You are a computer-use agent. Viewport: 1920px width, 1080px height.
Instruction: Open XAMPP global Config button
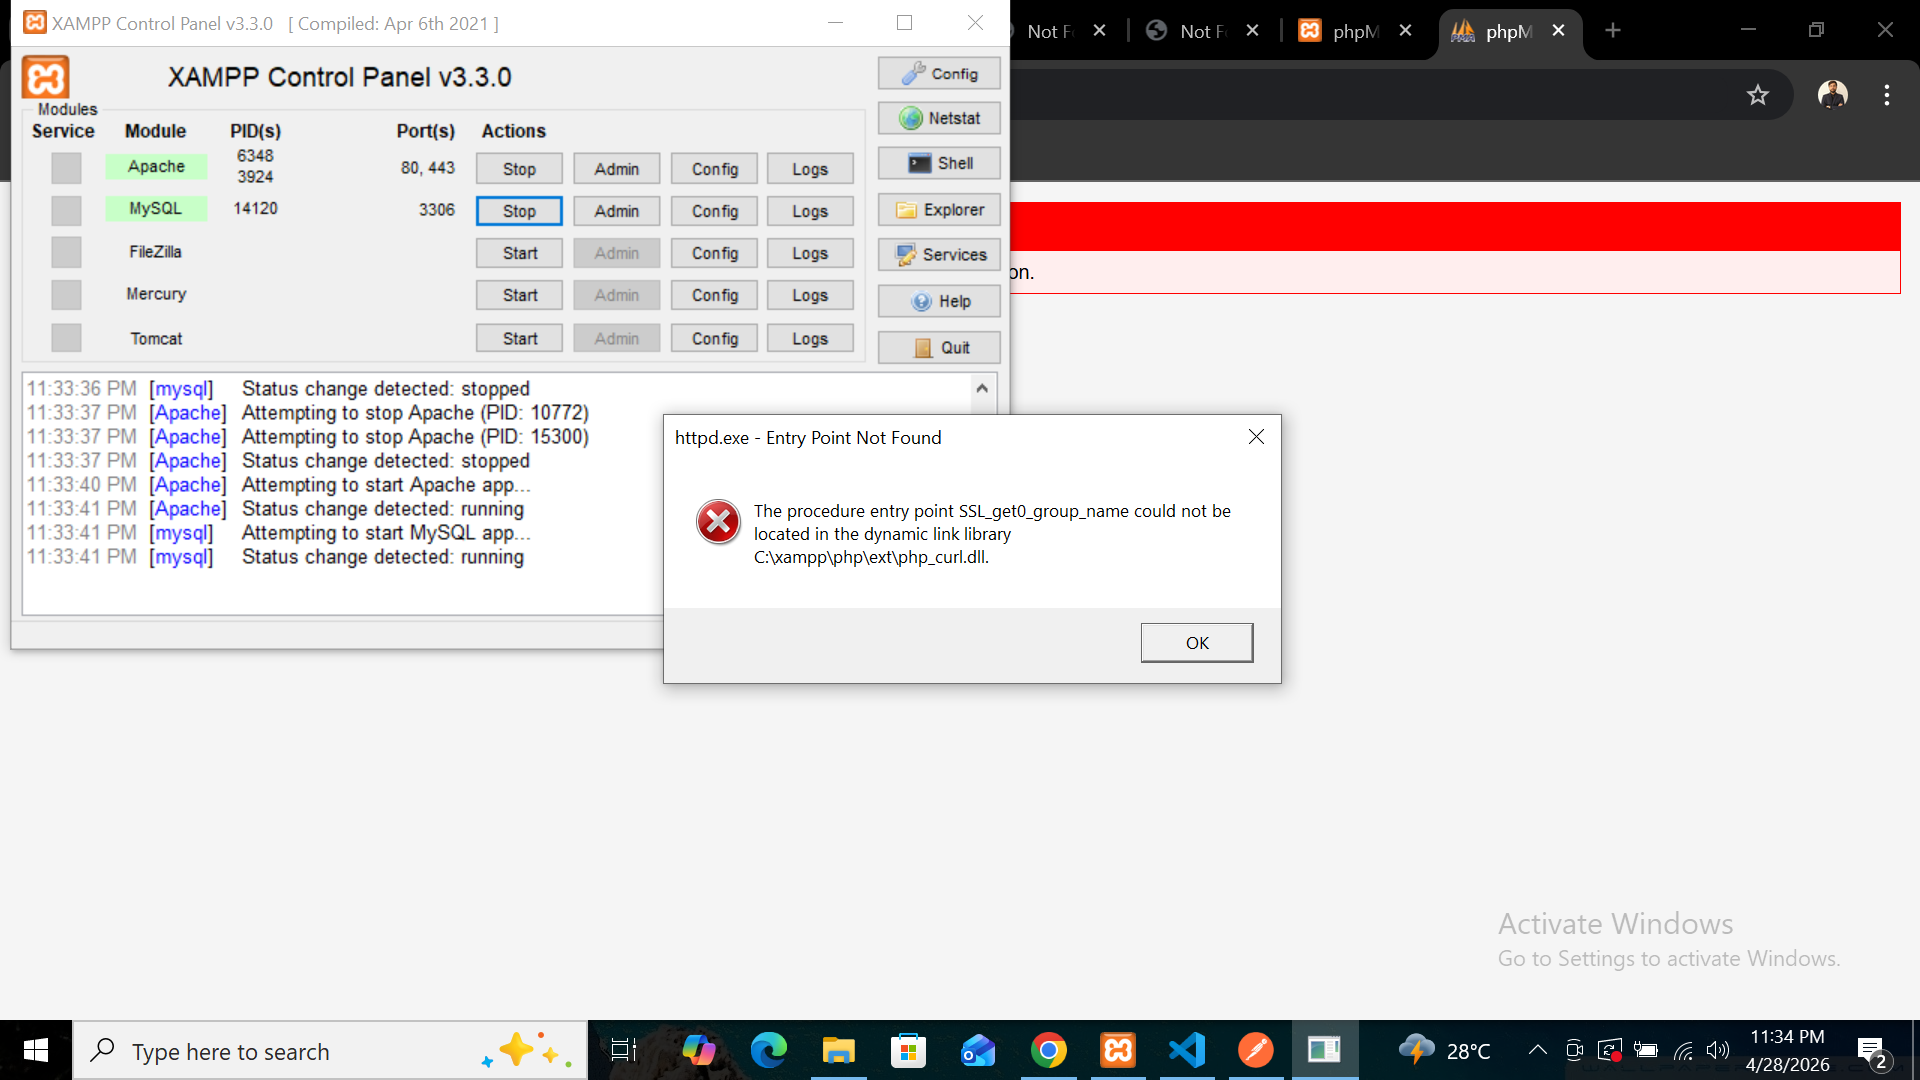click(x=939, y=74)
